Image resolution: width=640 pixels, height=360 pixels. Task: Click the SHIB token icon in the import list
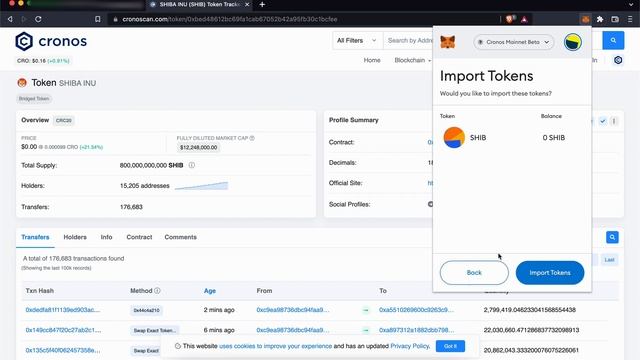[x=454, y=138]
